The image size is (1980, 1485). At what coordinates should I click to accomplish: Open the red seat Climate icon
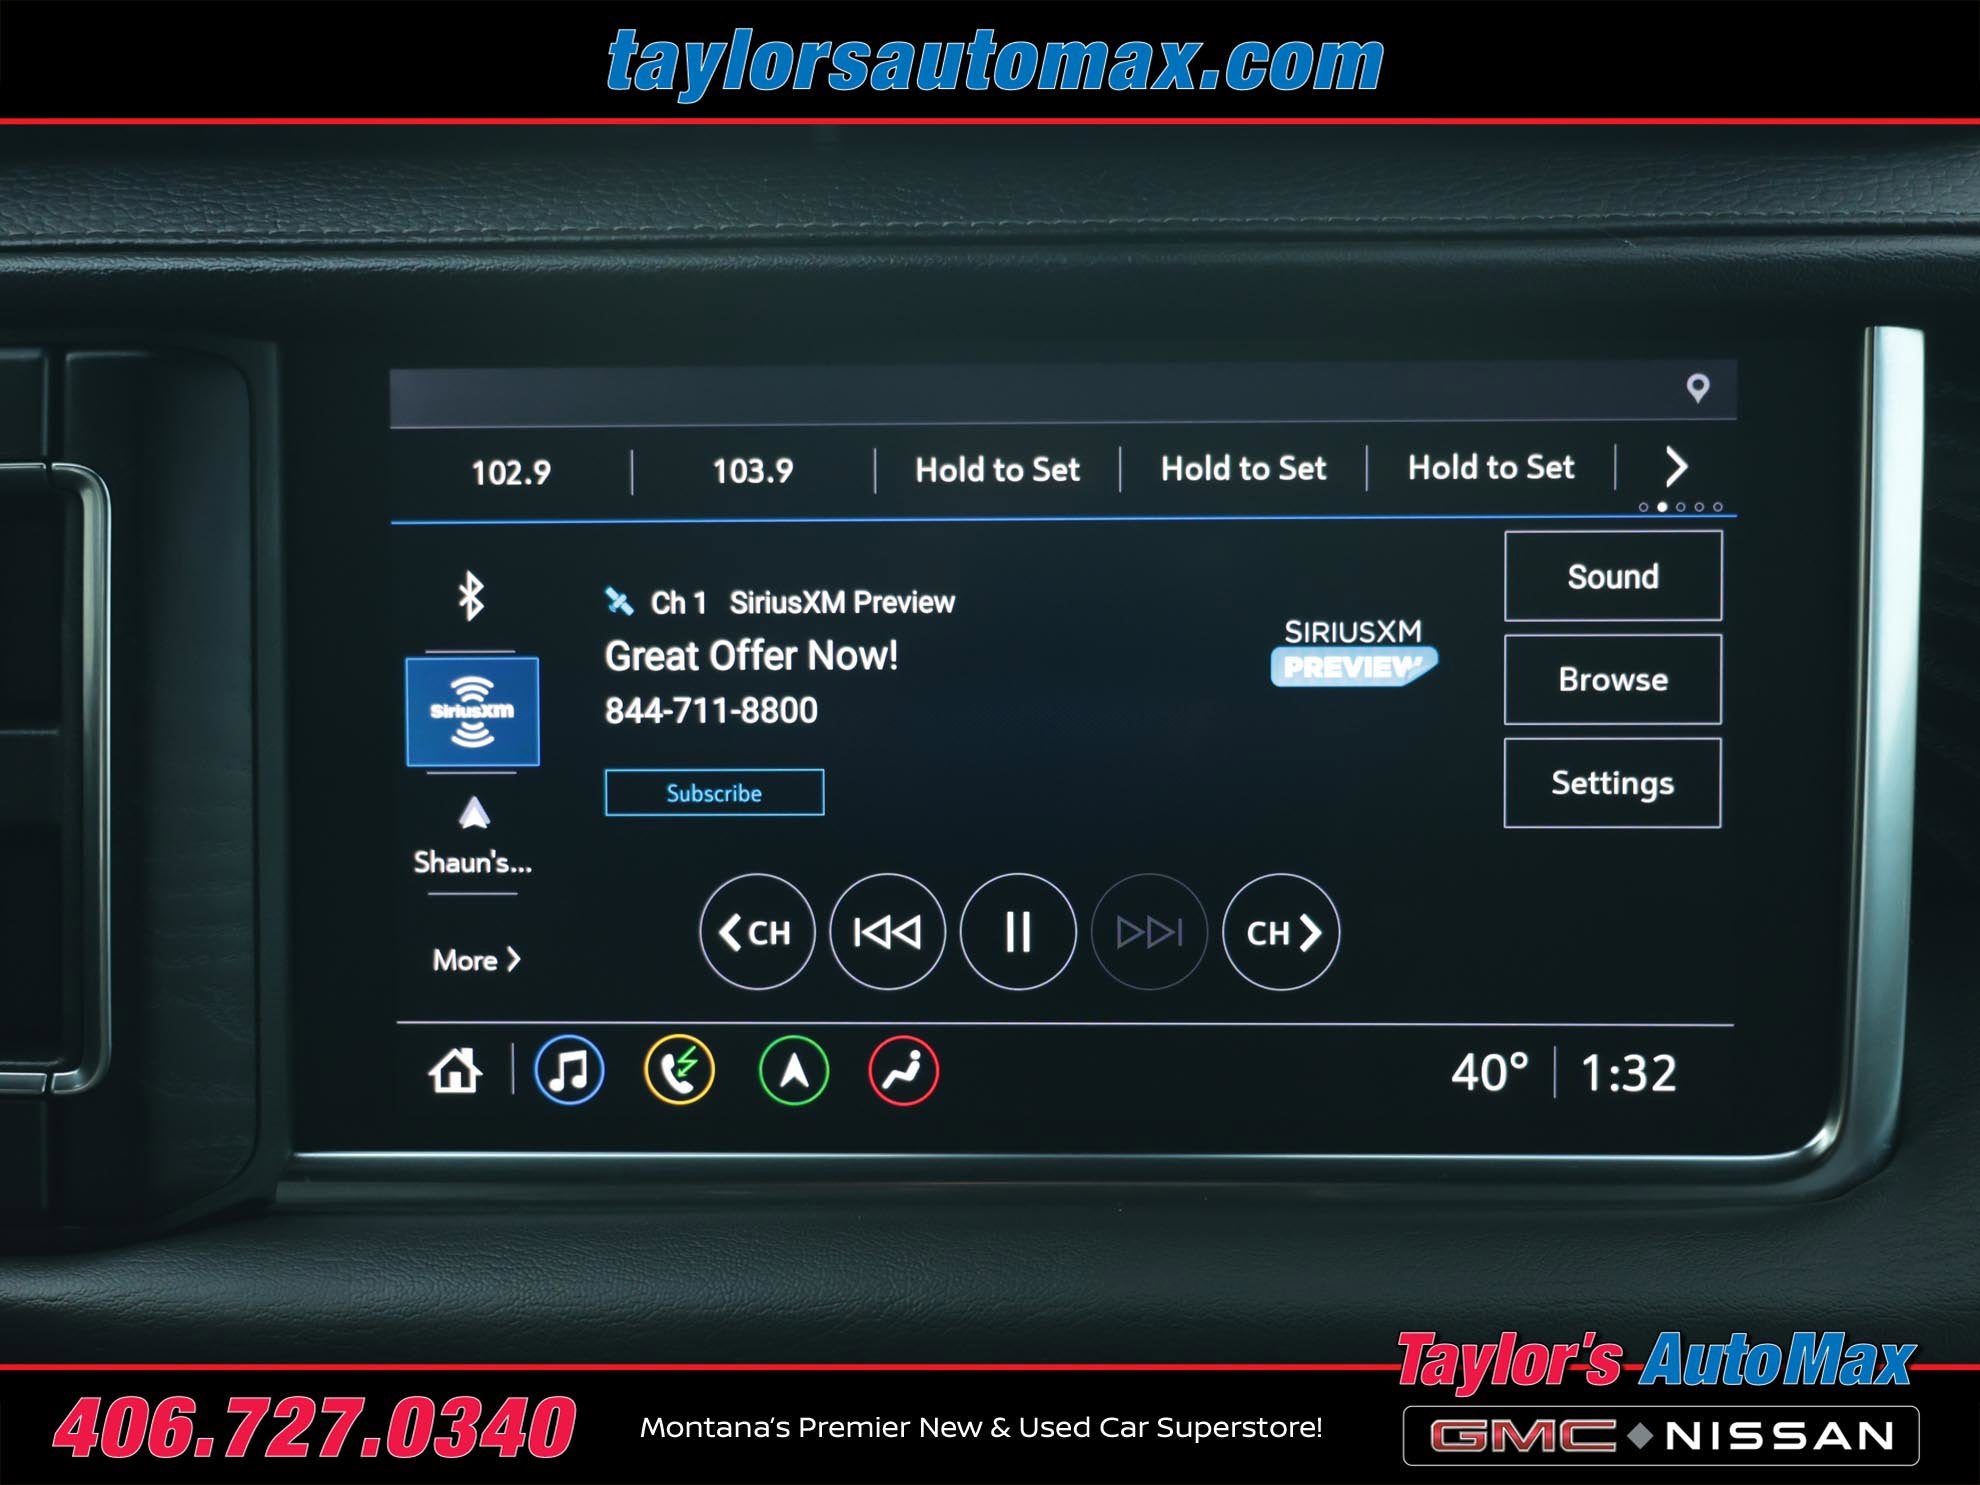pyautogui.click(x=903, y=1071)
